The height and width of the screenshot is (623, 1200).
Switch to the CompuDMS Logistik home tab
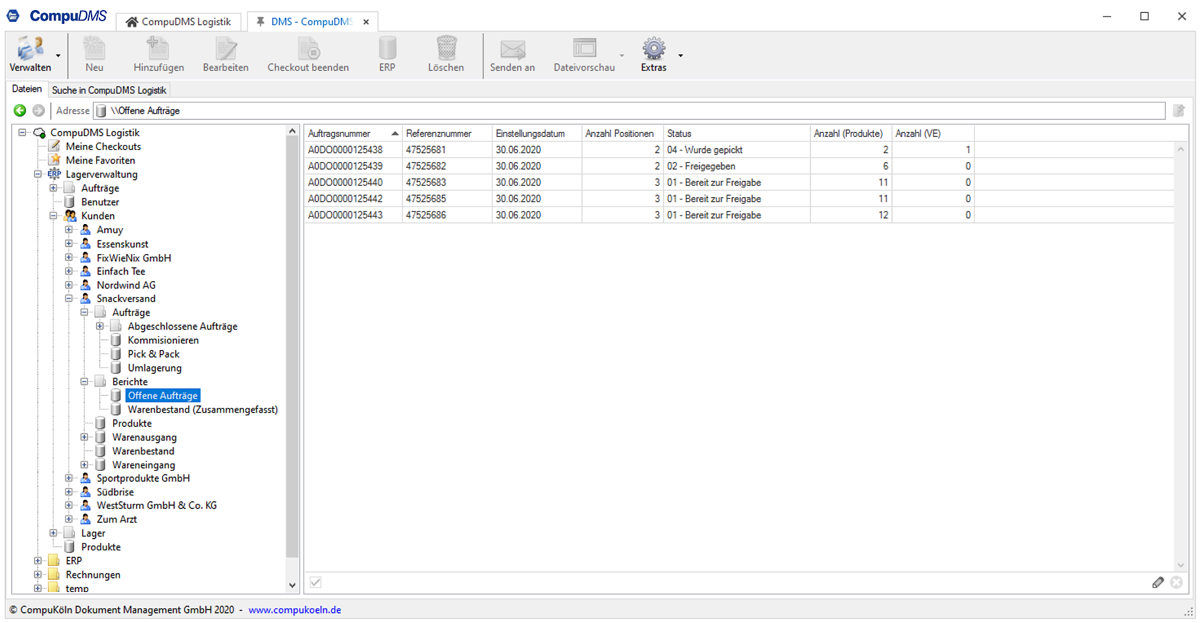178,22
